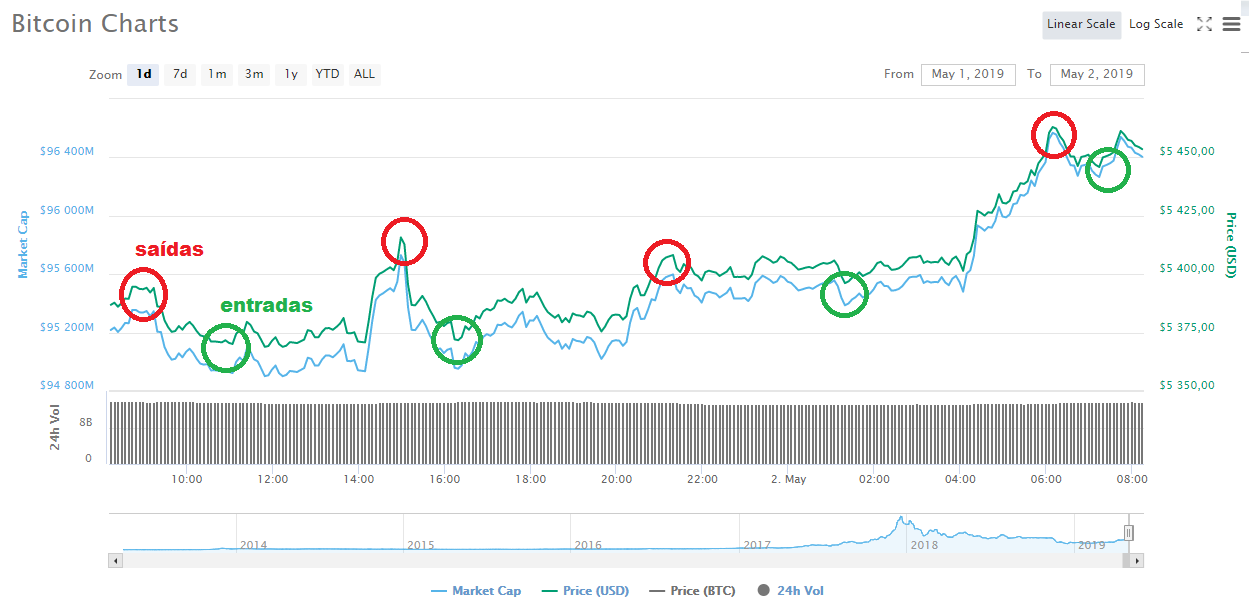Click the 16:00 time axis label

pos(445,479)
